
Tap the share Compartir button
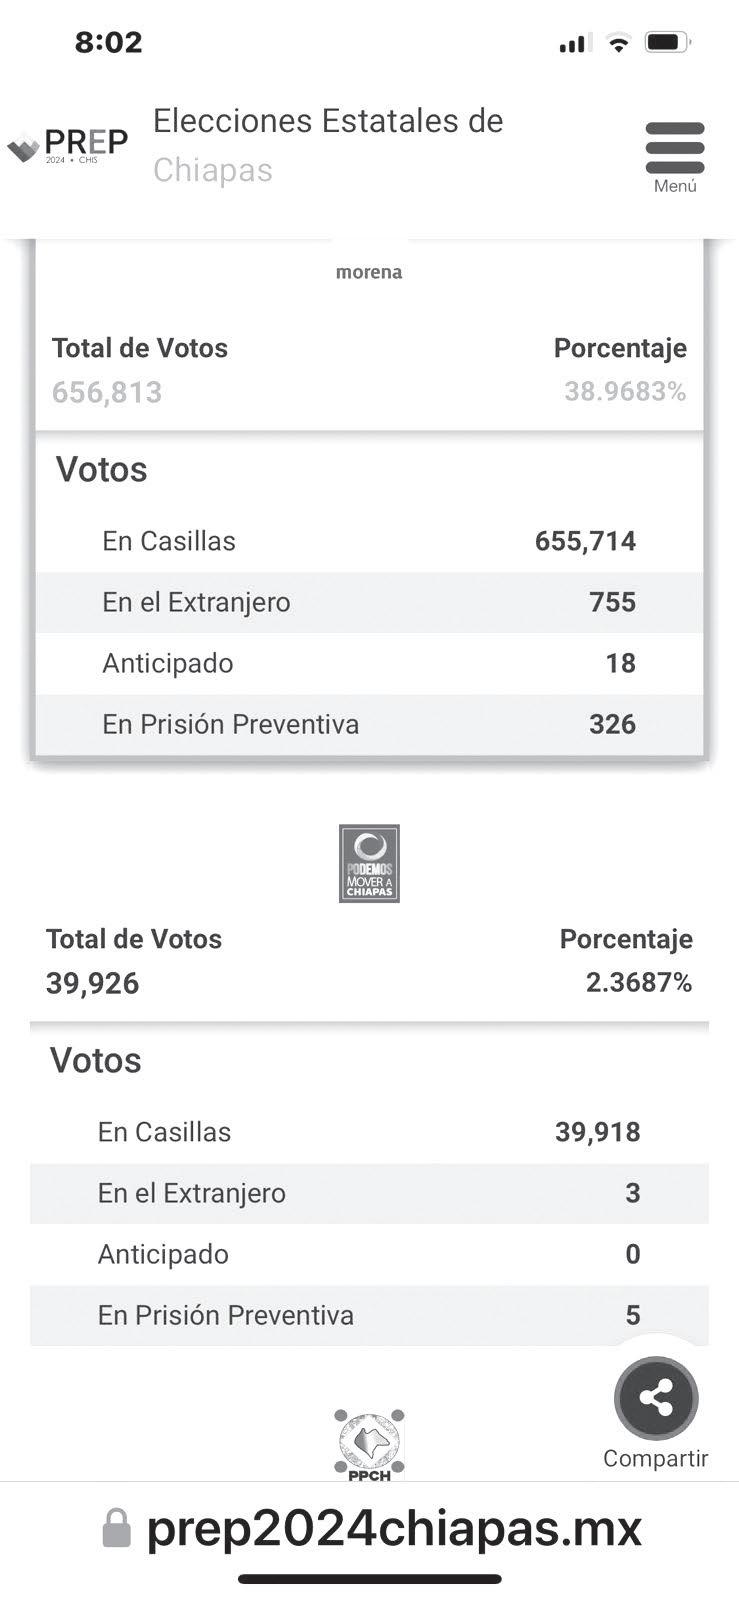pyautogui.click(x=655, y=1398)
